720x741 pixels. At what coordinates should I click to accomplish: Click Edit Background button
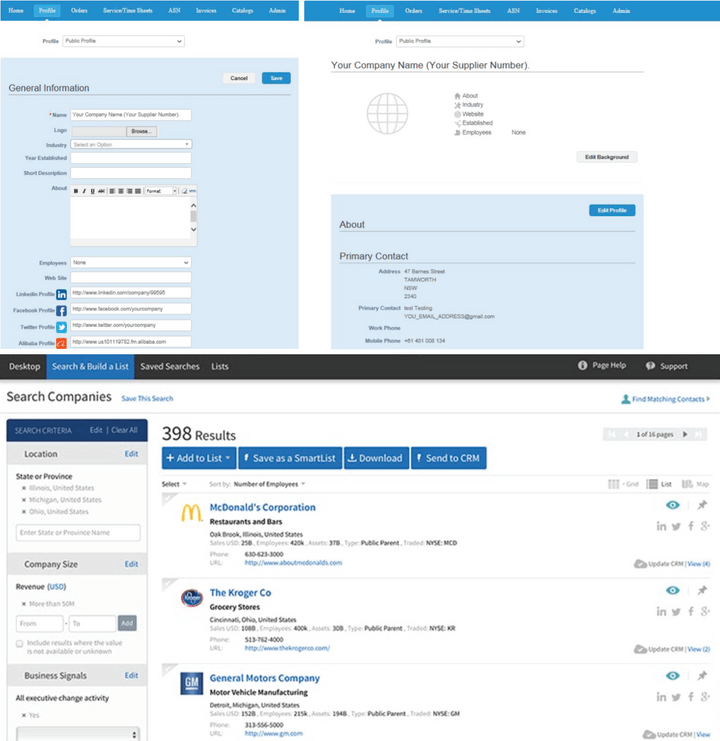(x=607, y=157)
